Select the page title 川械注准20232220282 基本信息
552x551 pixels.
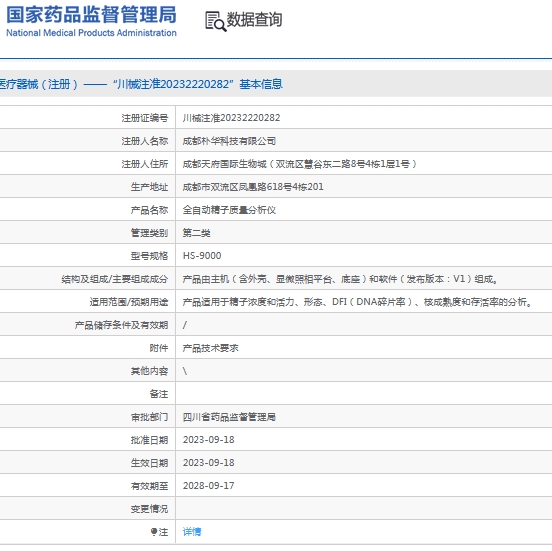pyautogui.click(x=198, y=84)
